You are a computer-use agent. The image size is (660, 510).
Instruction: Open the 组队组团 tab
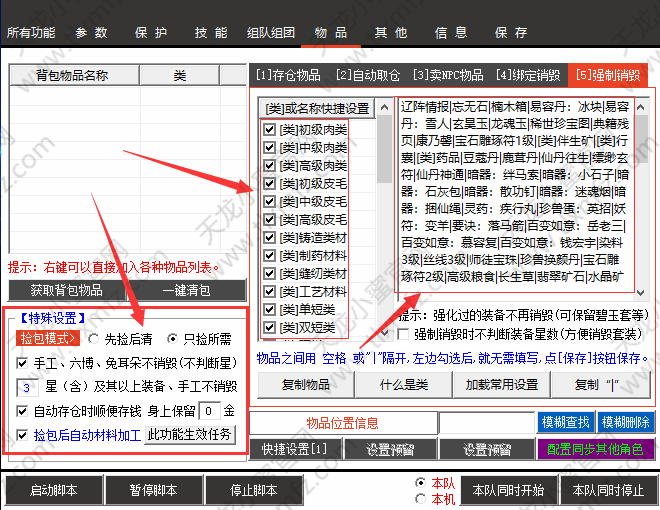pyautogui.click(x=271, y=32)
